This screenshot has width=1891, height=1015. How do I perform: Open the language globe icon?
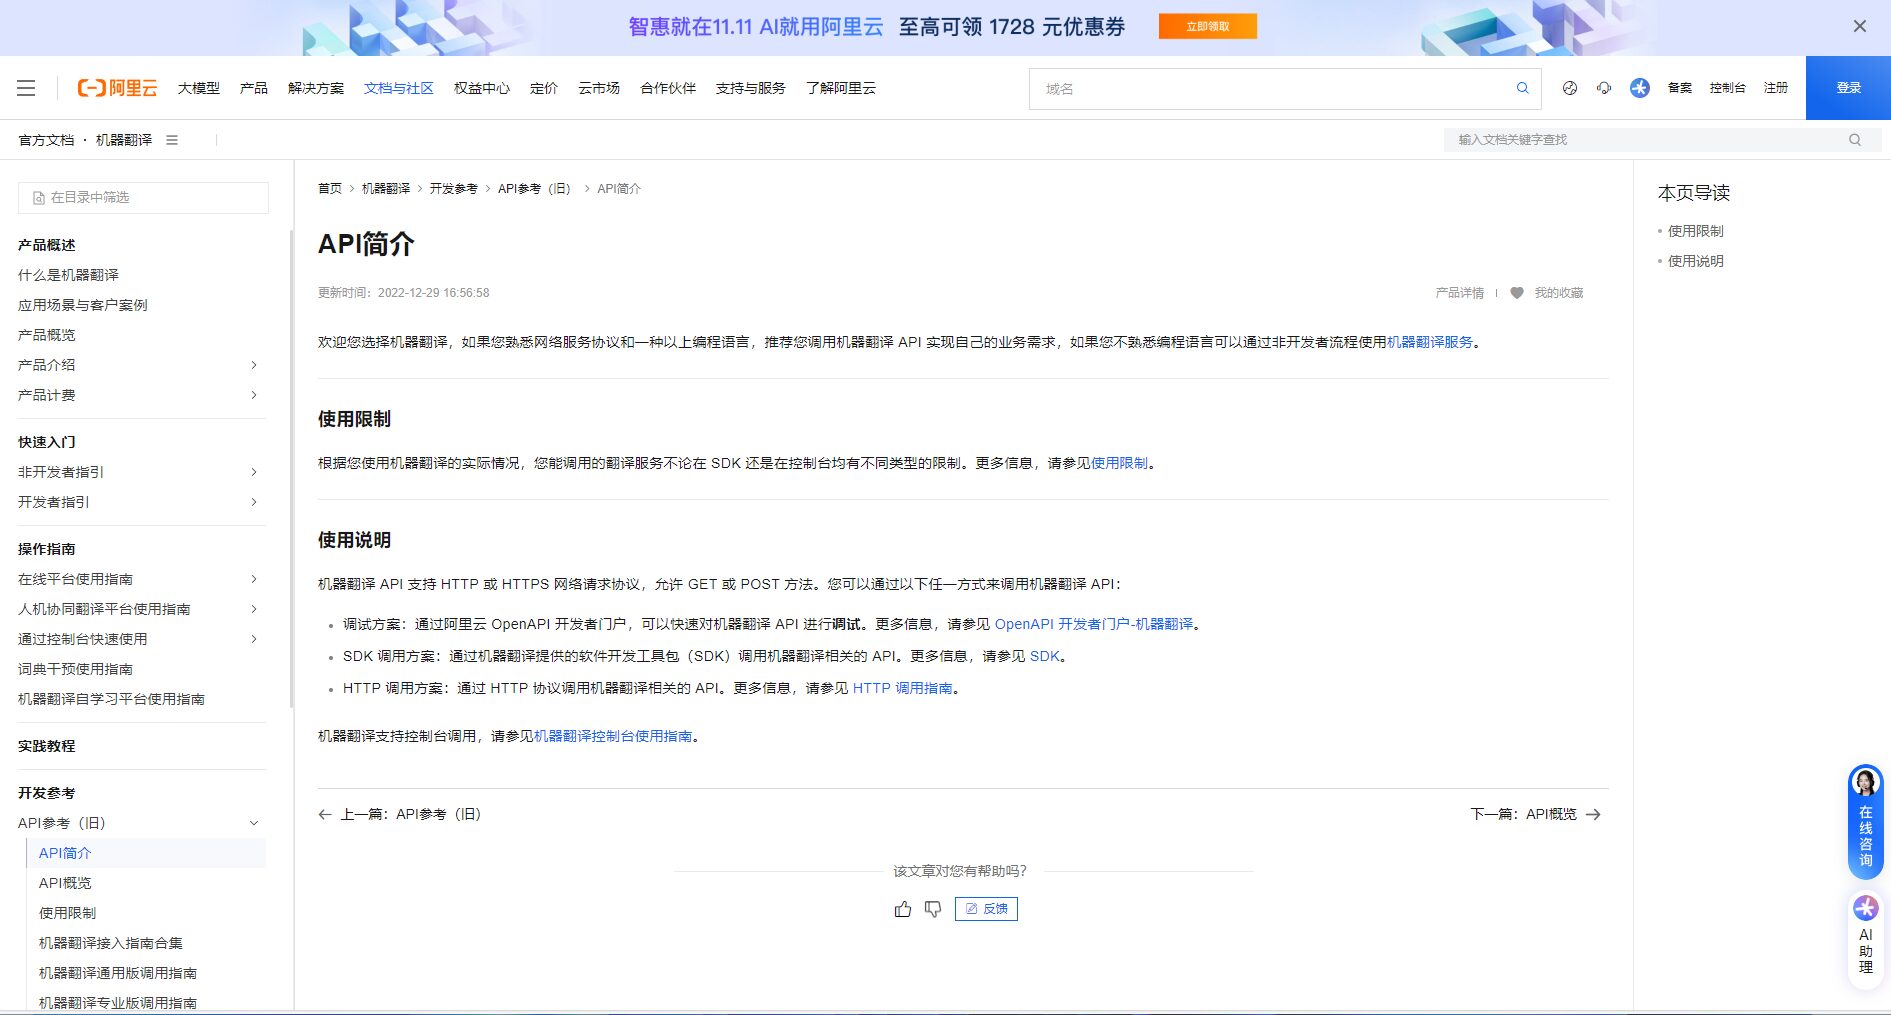click(x=1569, y=88)
